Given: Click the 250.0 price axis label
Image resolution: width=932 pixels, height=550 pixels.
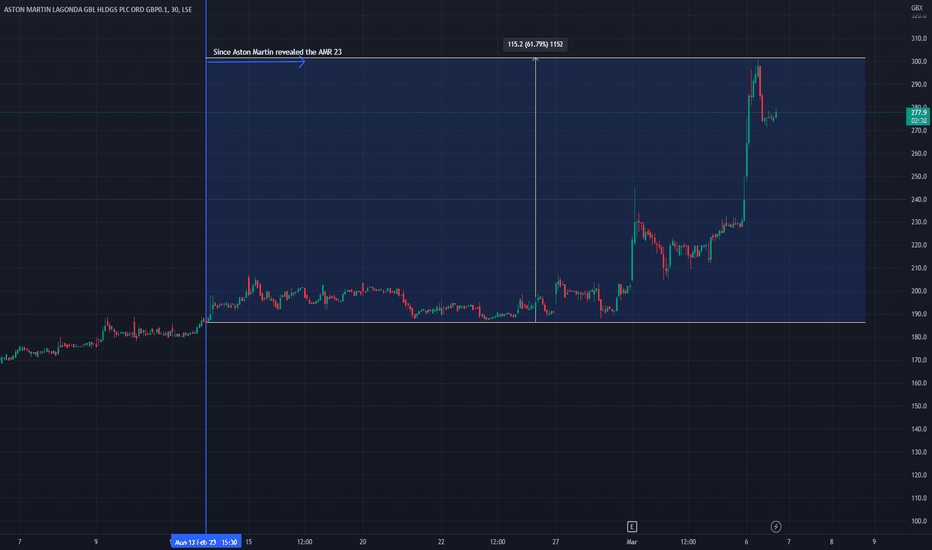Looking at the screenshot, I should click(x=919, y=176).
